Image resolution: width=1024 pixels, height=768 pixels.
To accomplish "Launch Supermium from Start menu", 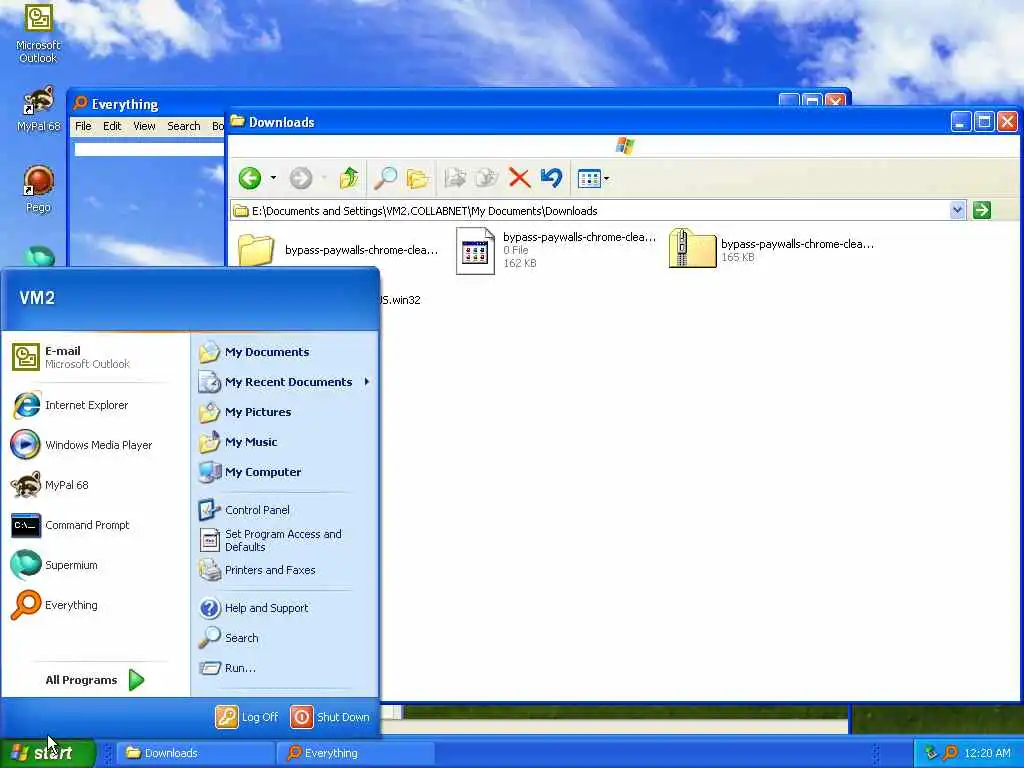I will (x=95, y=566).
